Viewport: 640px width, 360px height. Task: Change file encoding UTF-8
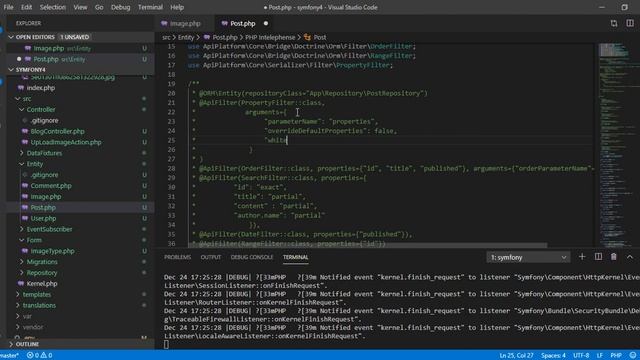tap(581, 356)
